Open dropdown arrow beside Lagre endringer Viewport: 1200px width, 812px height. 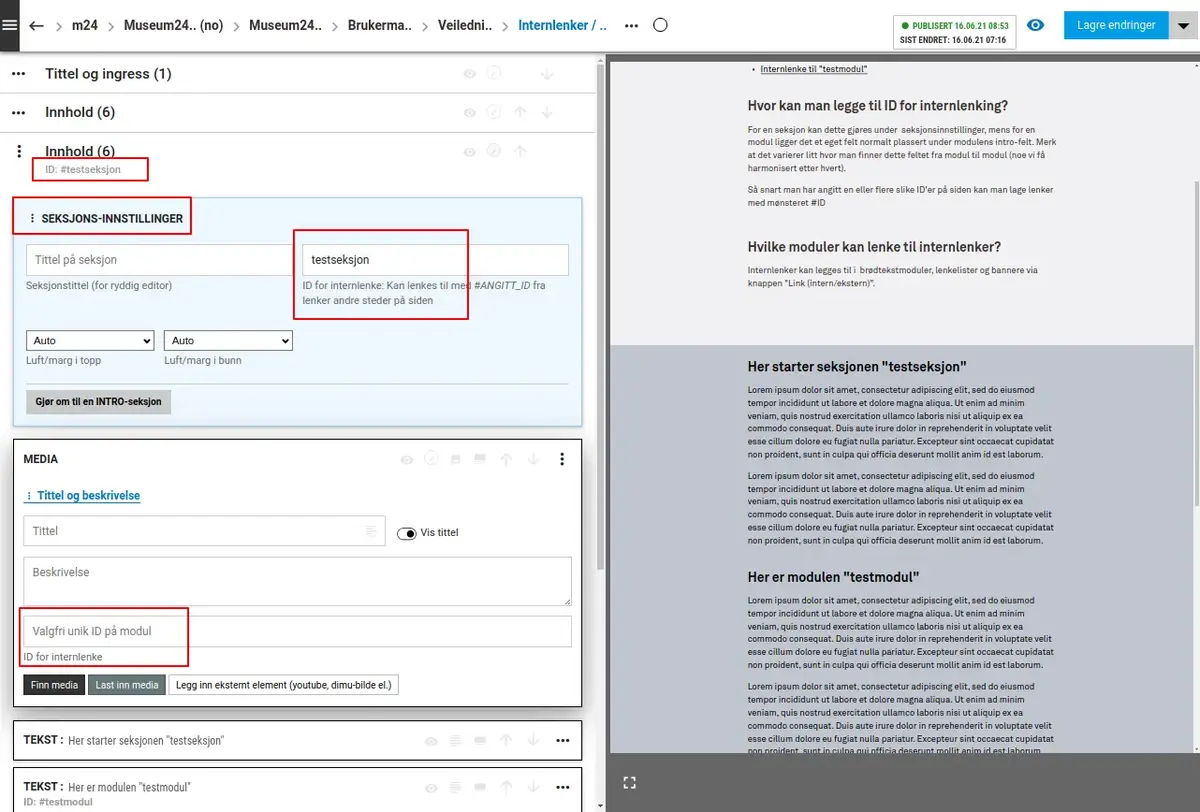(1182, 25)
